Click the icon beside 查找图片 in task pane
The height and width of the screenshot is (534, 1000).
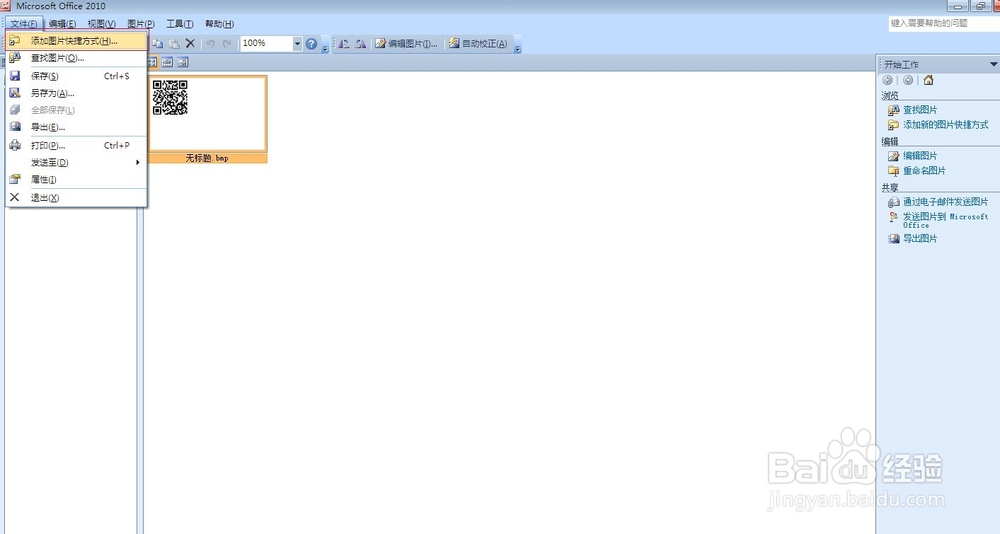[x=893, y=110]
